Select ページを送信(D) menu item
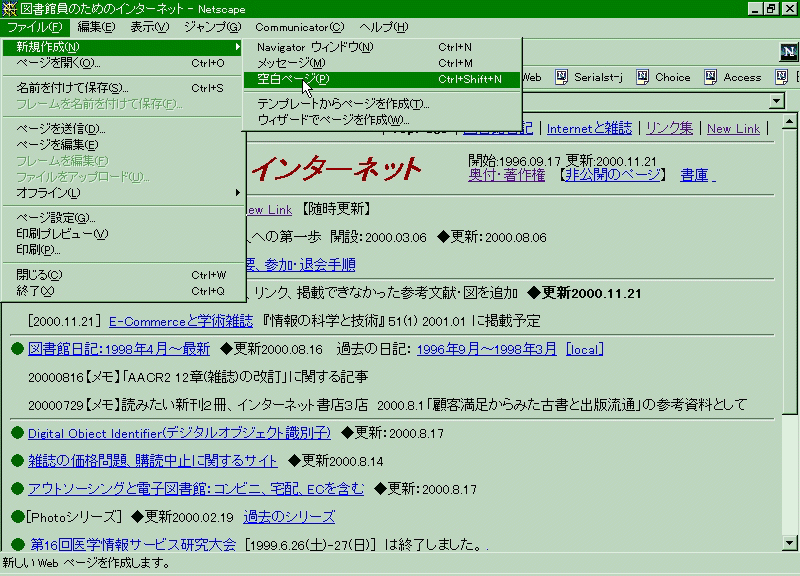This screenshot has height=576, width=800. (x=122, y=129)
